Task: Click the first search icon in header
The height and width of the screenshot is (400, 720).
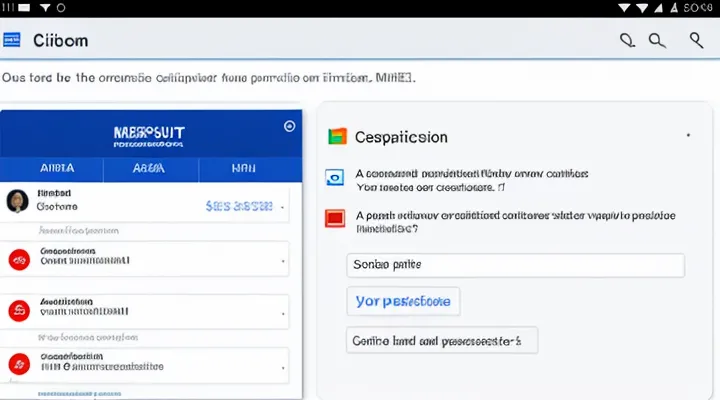Action: (627, 41)
